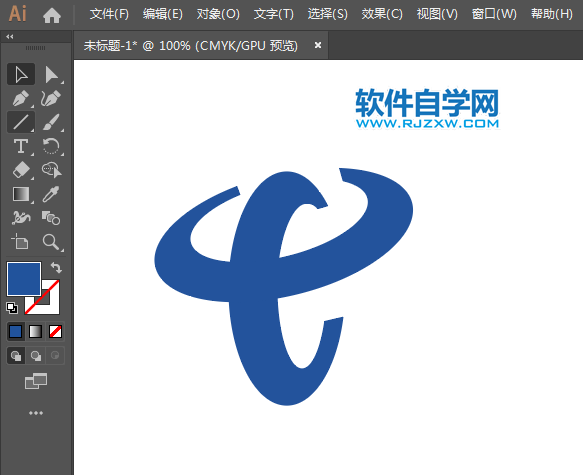Image resolution: width=583 pixels, height=475 pixels.
Task: Select the Symbol Sprayer tool
Action: click(x=21, y=218)
